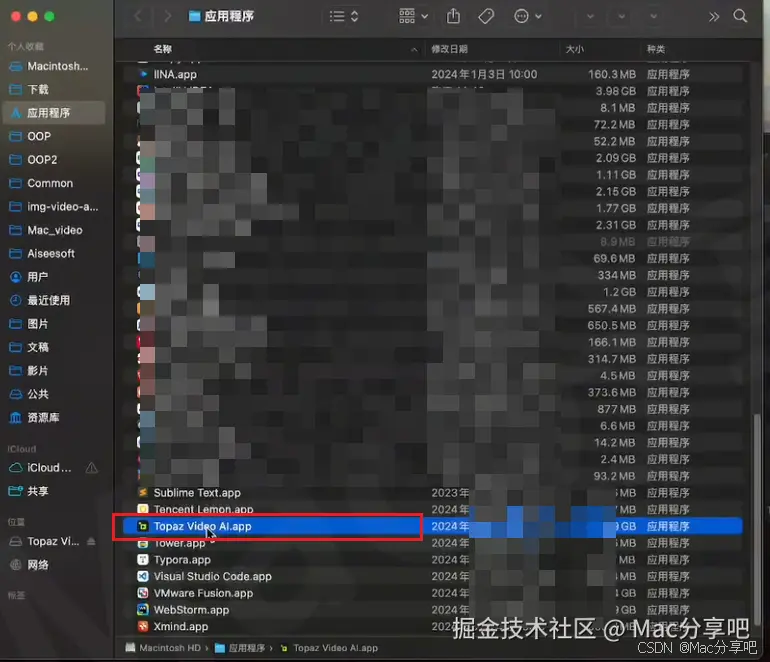This screenshot has height=662, width=770.
Task: Open 图片 folder in the sidebar
Action: pyautogui.click(x=54, y=324)
